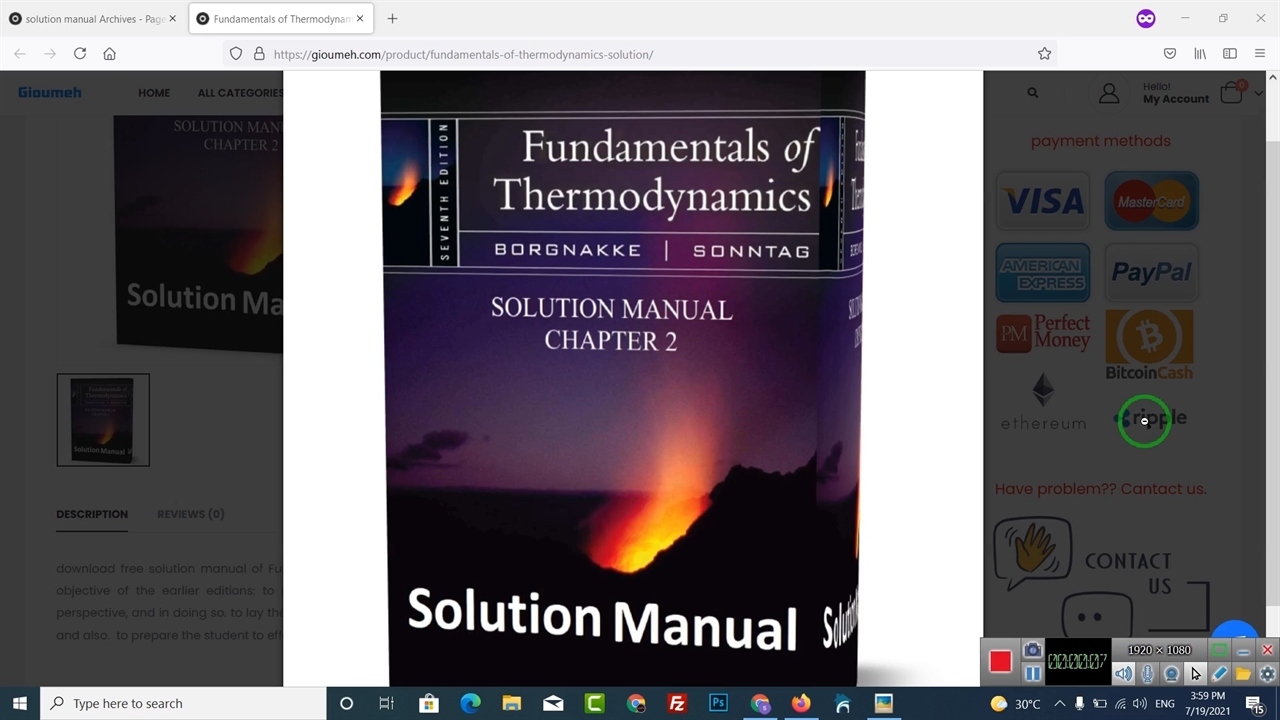
Task: Pause the screen recording
Action: point(1032,674)
